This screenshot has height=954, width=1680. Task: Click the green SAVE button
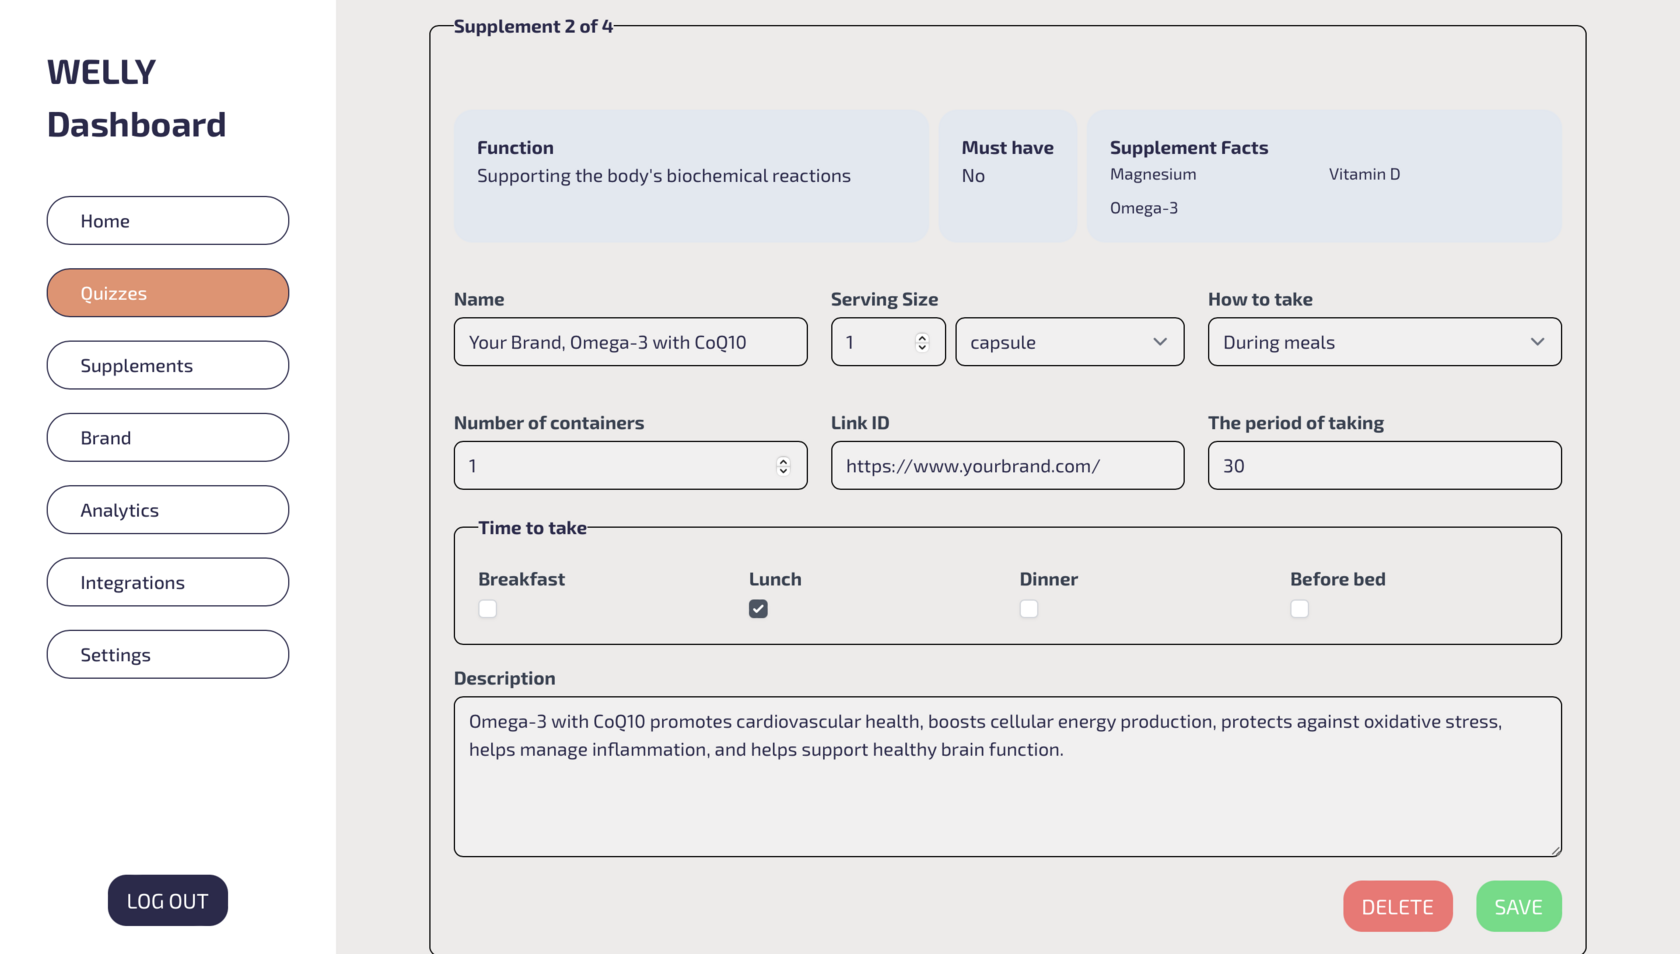click(x=1518, y=907)
